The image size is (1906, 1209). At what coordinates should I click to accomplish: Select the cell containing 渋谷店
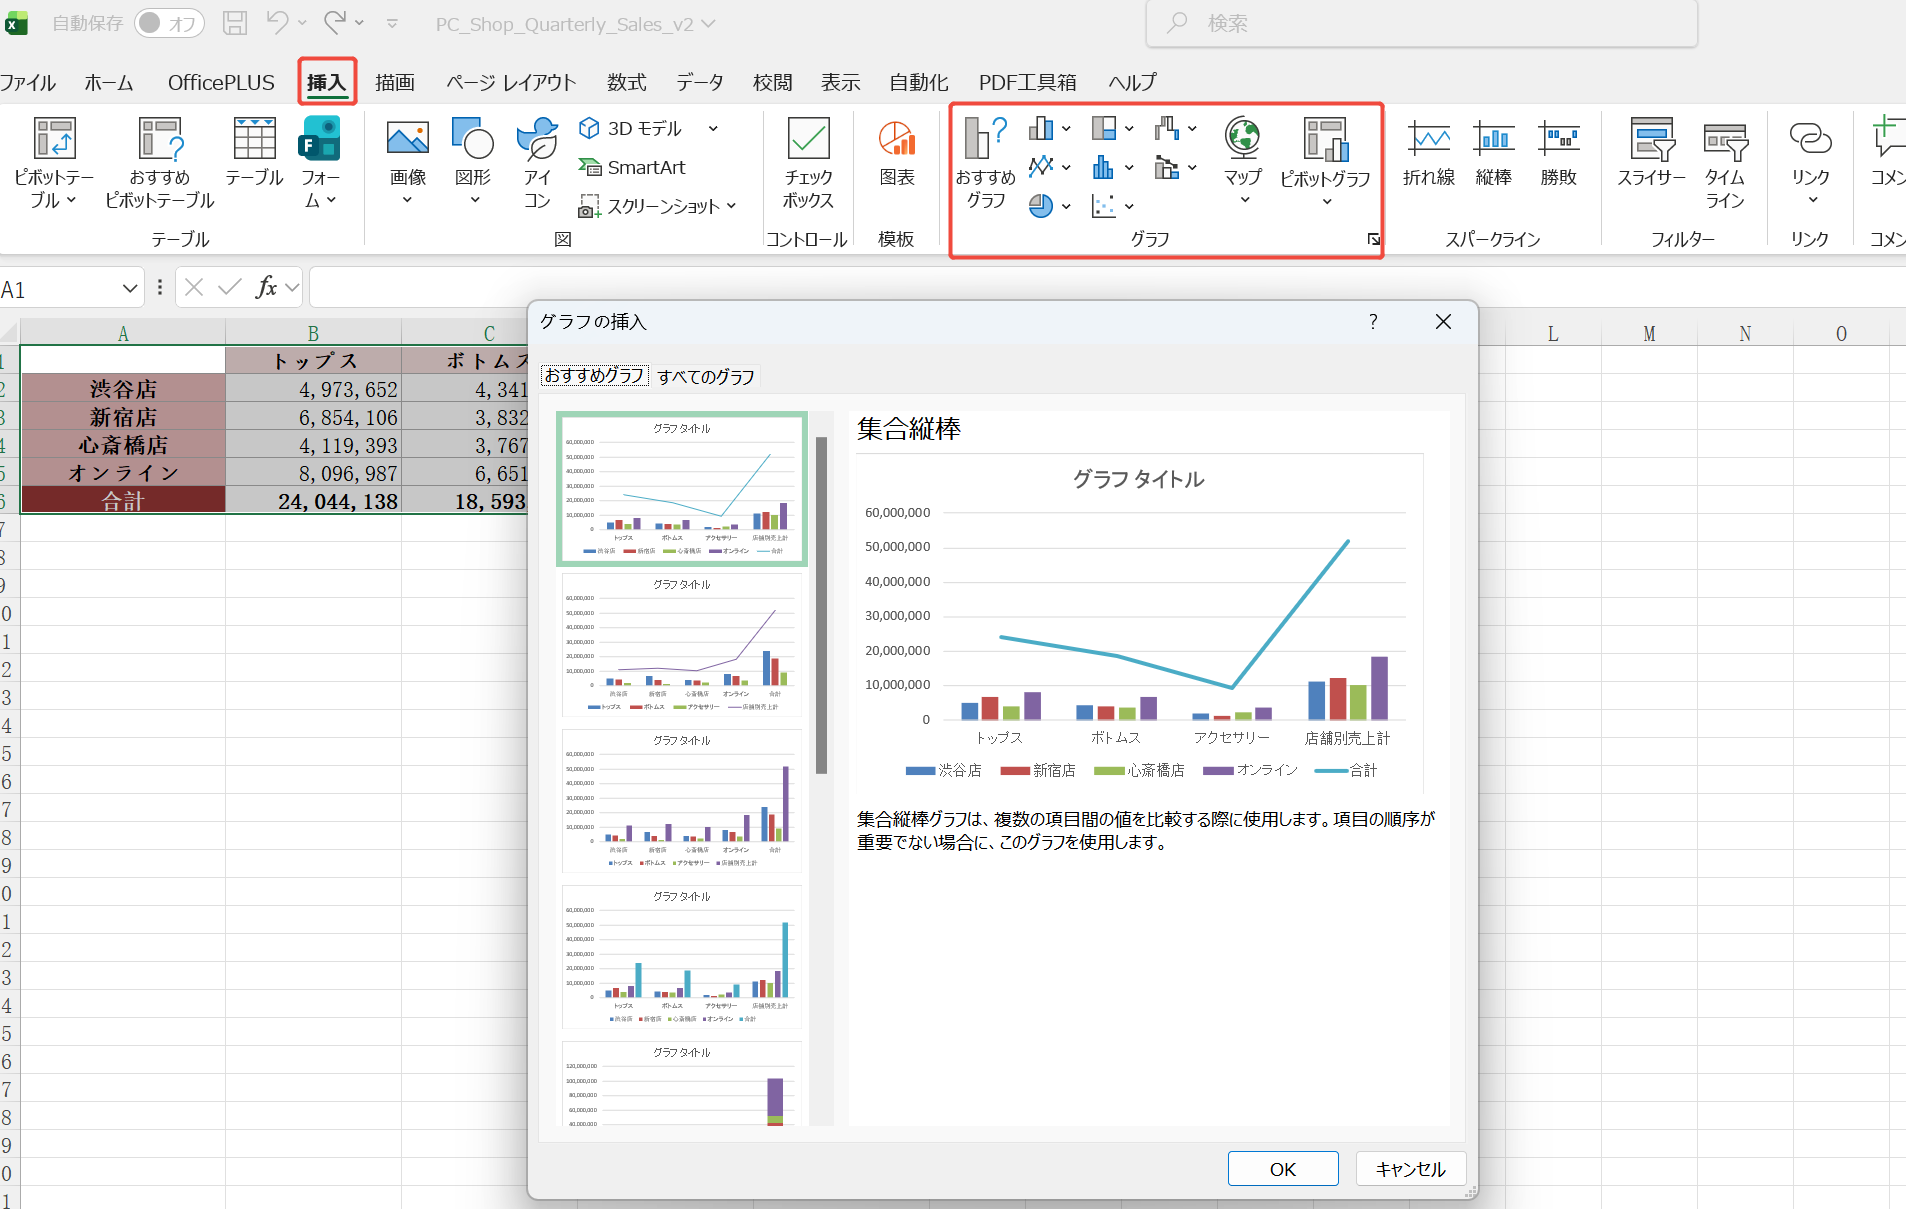[x=123, y=389]
